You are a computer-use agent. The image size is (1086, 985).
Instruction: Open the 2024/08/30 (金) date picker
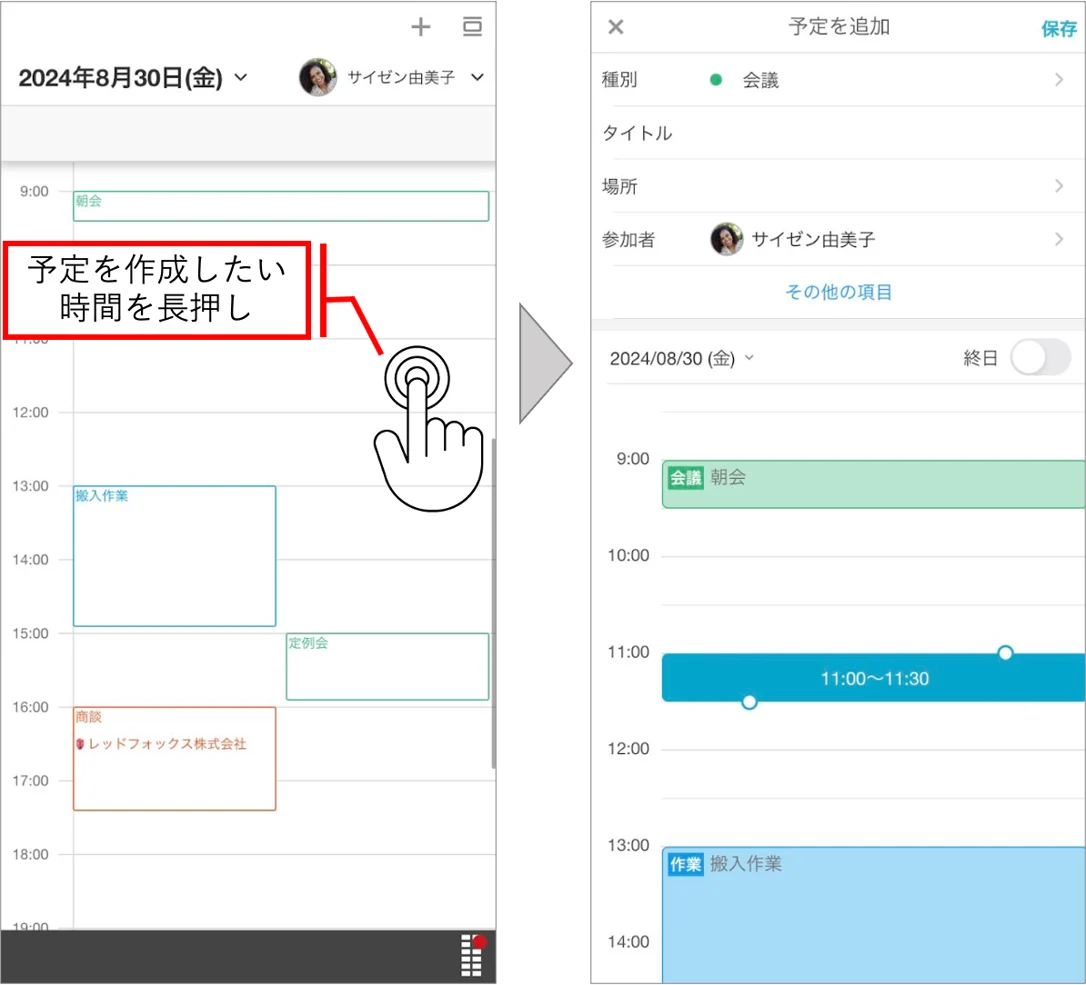coord(681,359)
